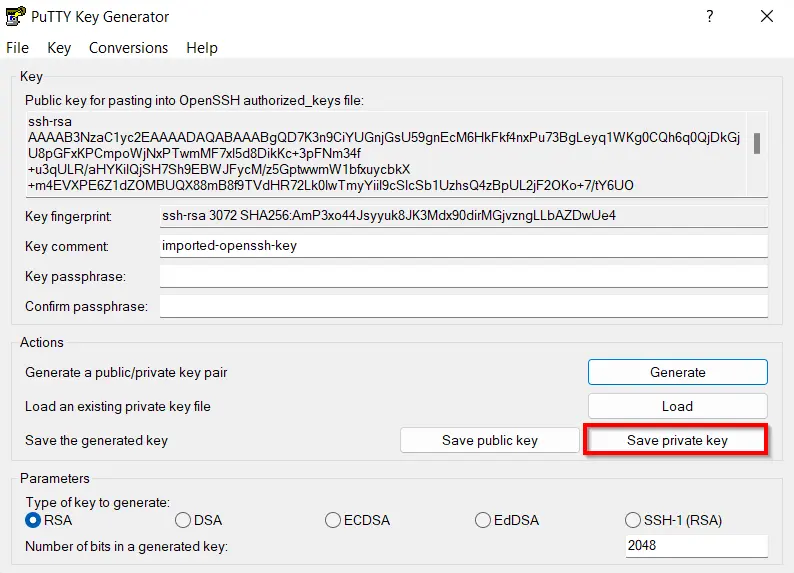Click the Key fingerprint field

click(464, 216)
